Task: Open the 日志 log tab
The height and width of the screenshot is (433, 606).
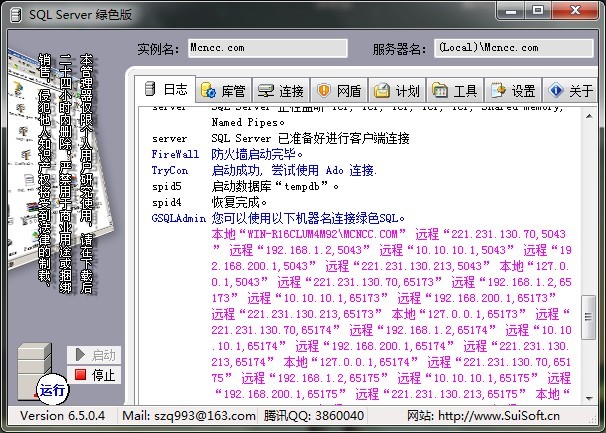Action: [x=164, y=91]
